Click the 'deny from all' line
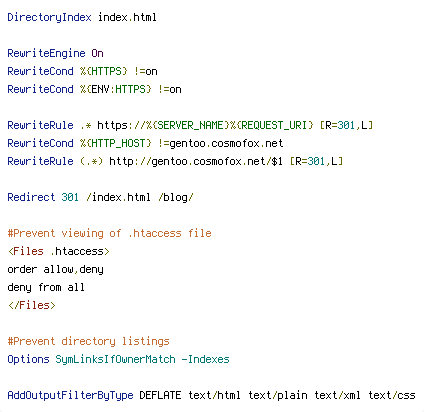Screen dimensions: 424x412 pyautogui.click(x=46, y=287)
